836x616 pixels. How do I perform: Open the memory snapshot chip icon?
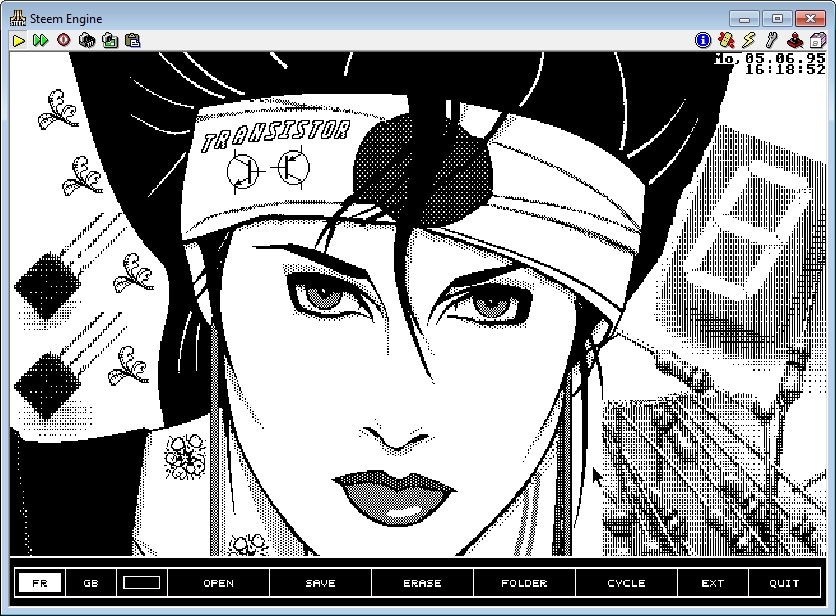(87, 40)
